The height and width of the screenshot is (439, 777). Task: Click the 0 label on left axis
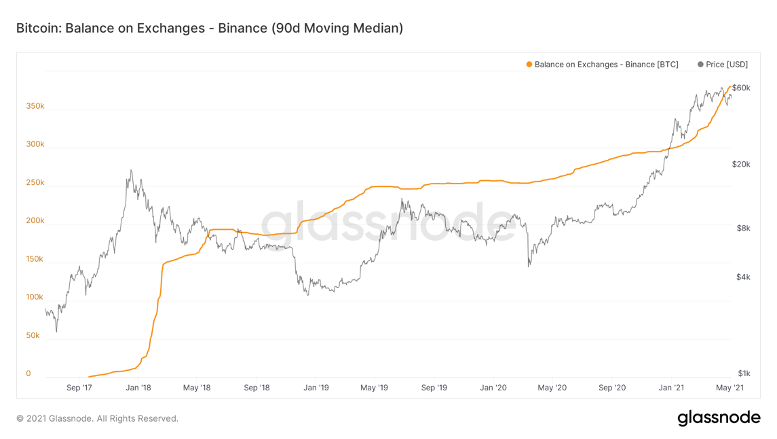click(29, 374)
